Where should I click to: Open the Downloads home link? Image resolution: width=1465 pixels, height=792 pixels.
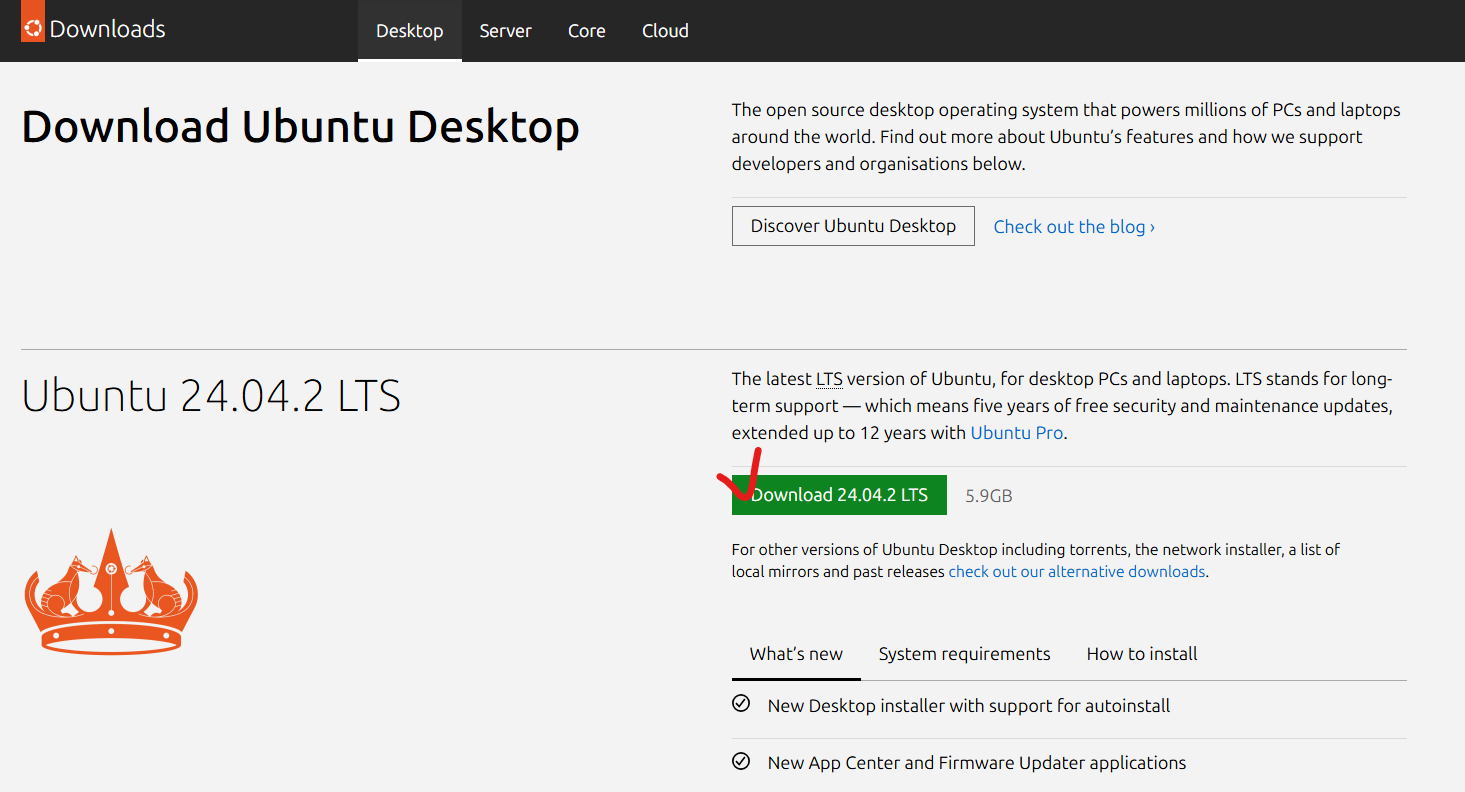point(107,29)
